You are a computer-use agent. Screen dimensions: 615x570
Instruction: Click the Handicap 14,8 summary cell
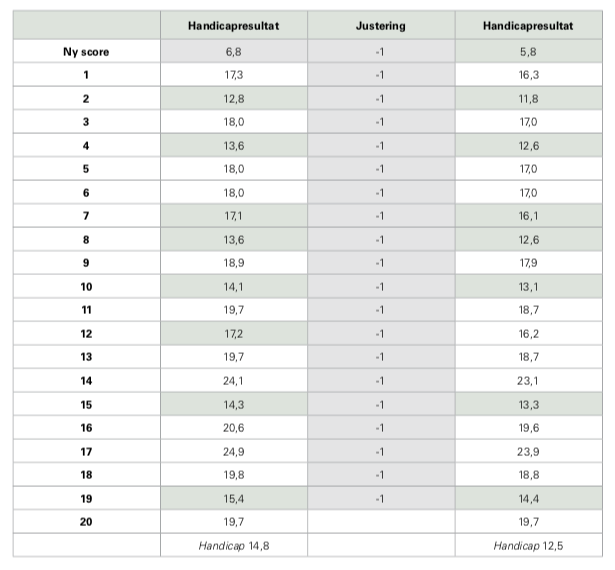(233, 545)
